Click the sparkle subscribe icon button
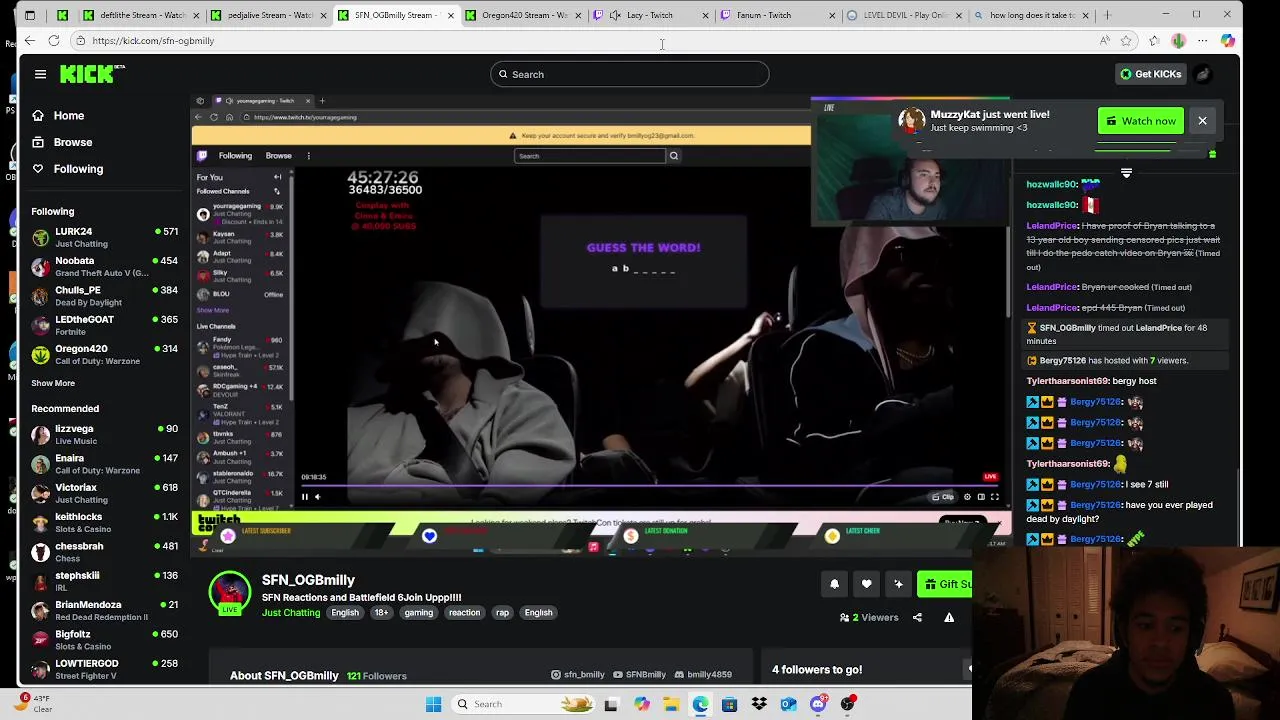This screenshot has width=1280, height=720. click(898, 584)
